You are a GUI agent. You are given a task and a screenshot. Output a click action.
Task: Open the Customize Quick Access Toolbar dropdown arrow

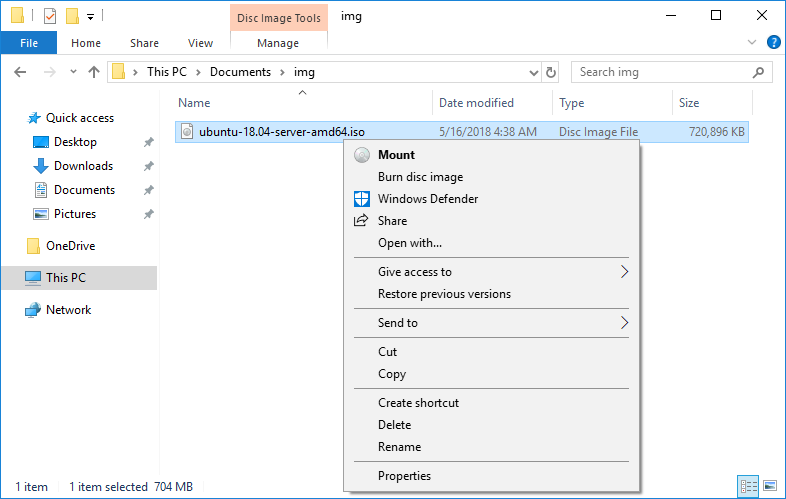[x=90, y=17]
